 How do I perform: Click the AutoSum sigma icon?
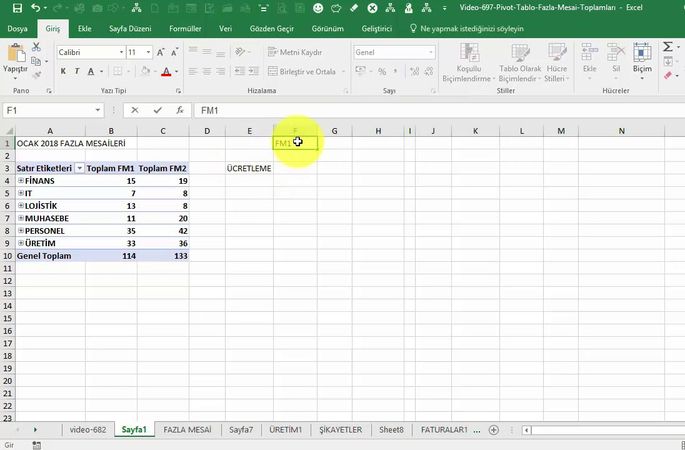[668, 46]
